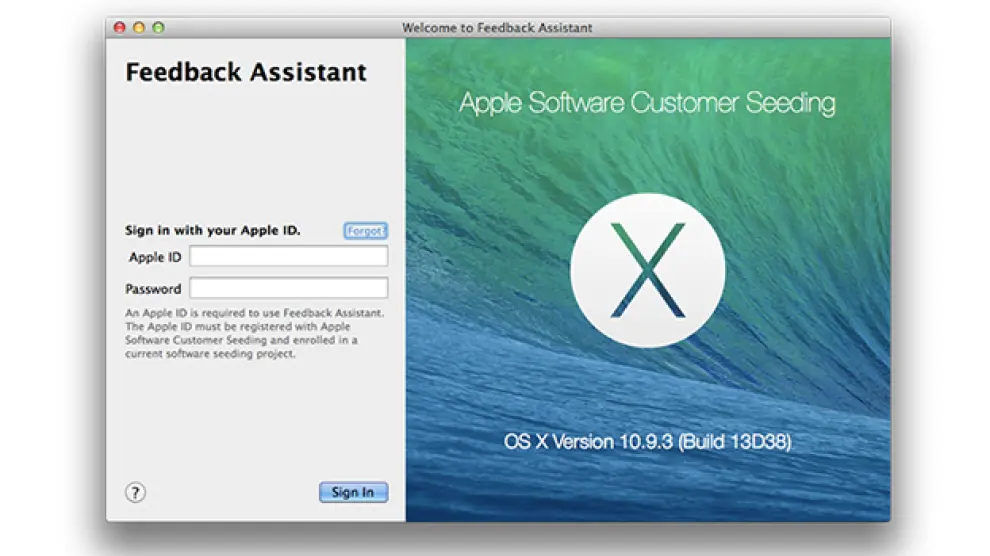Click the OS X Version 10.9.3 text
The width and height of the screenshot is (990, 556).
[588, 442]
